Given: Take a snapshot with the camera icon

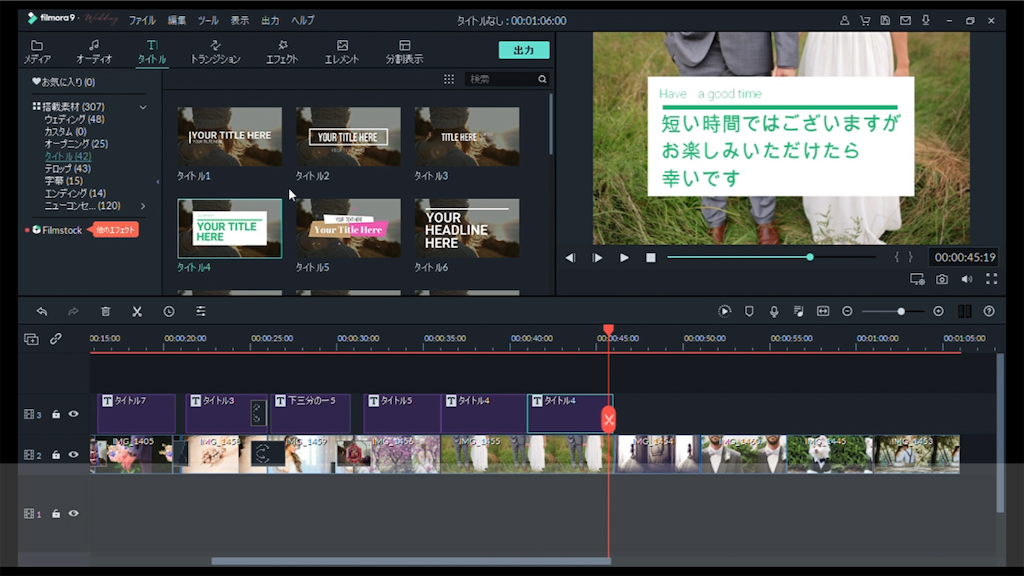Looking at the screenshot, I should [942, 279].
